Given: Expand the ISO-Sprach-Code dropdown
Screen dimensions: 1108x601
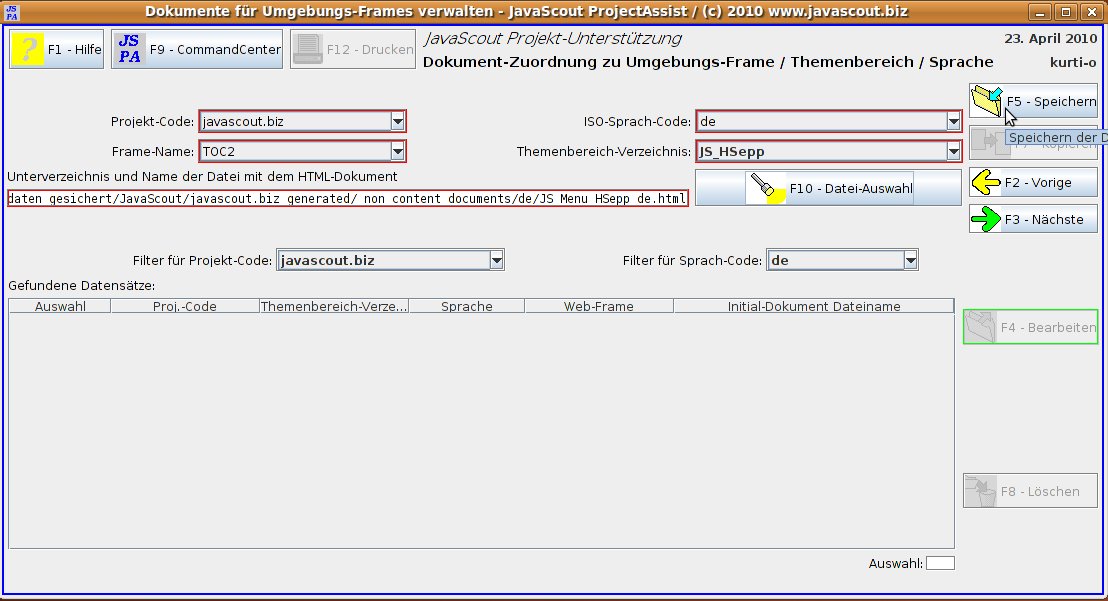Looking at the screenshot, I should (954, 121).
